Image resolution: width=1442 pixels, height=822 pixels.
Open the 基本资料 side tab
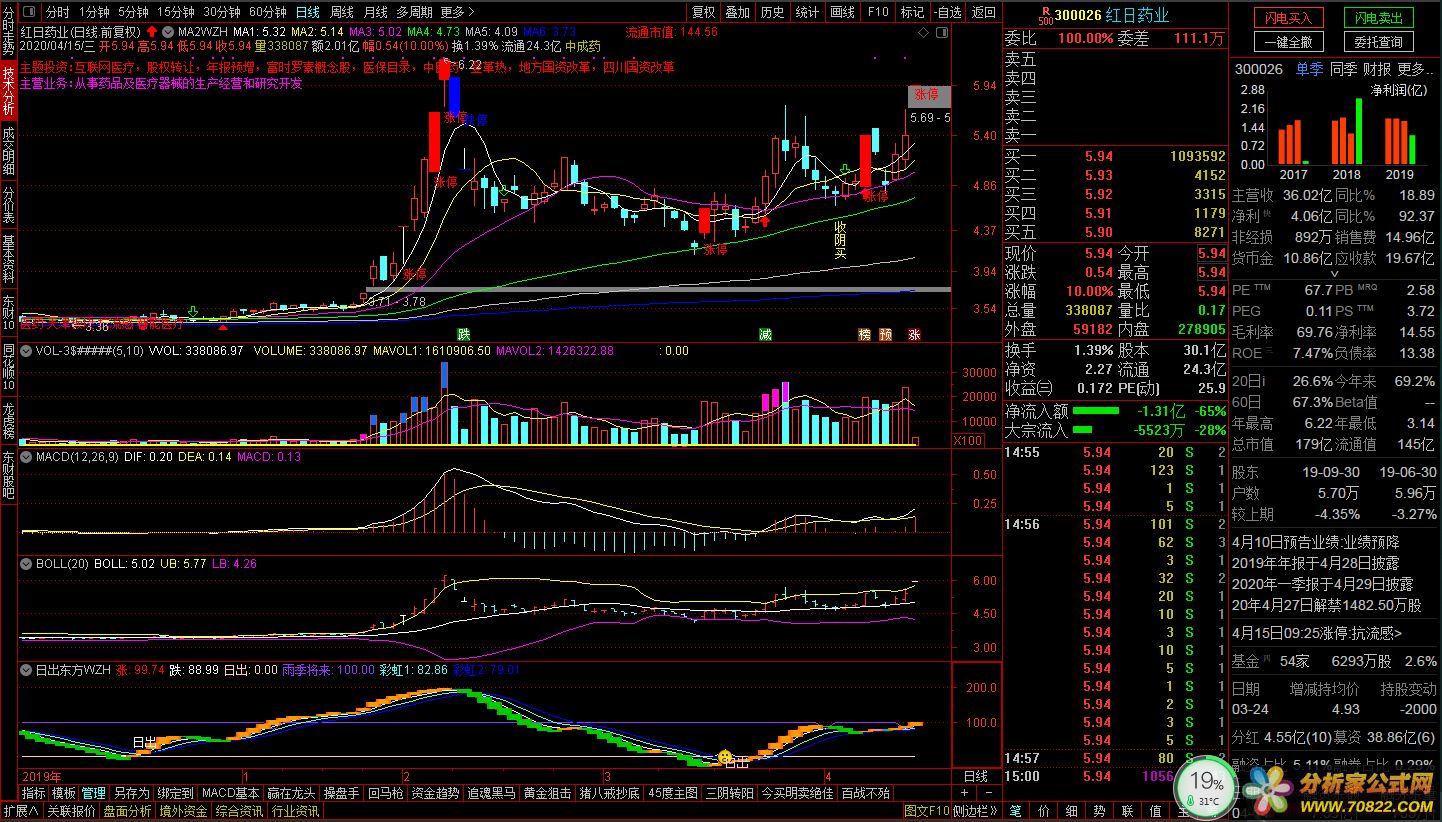[8, 260]
